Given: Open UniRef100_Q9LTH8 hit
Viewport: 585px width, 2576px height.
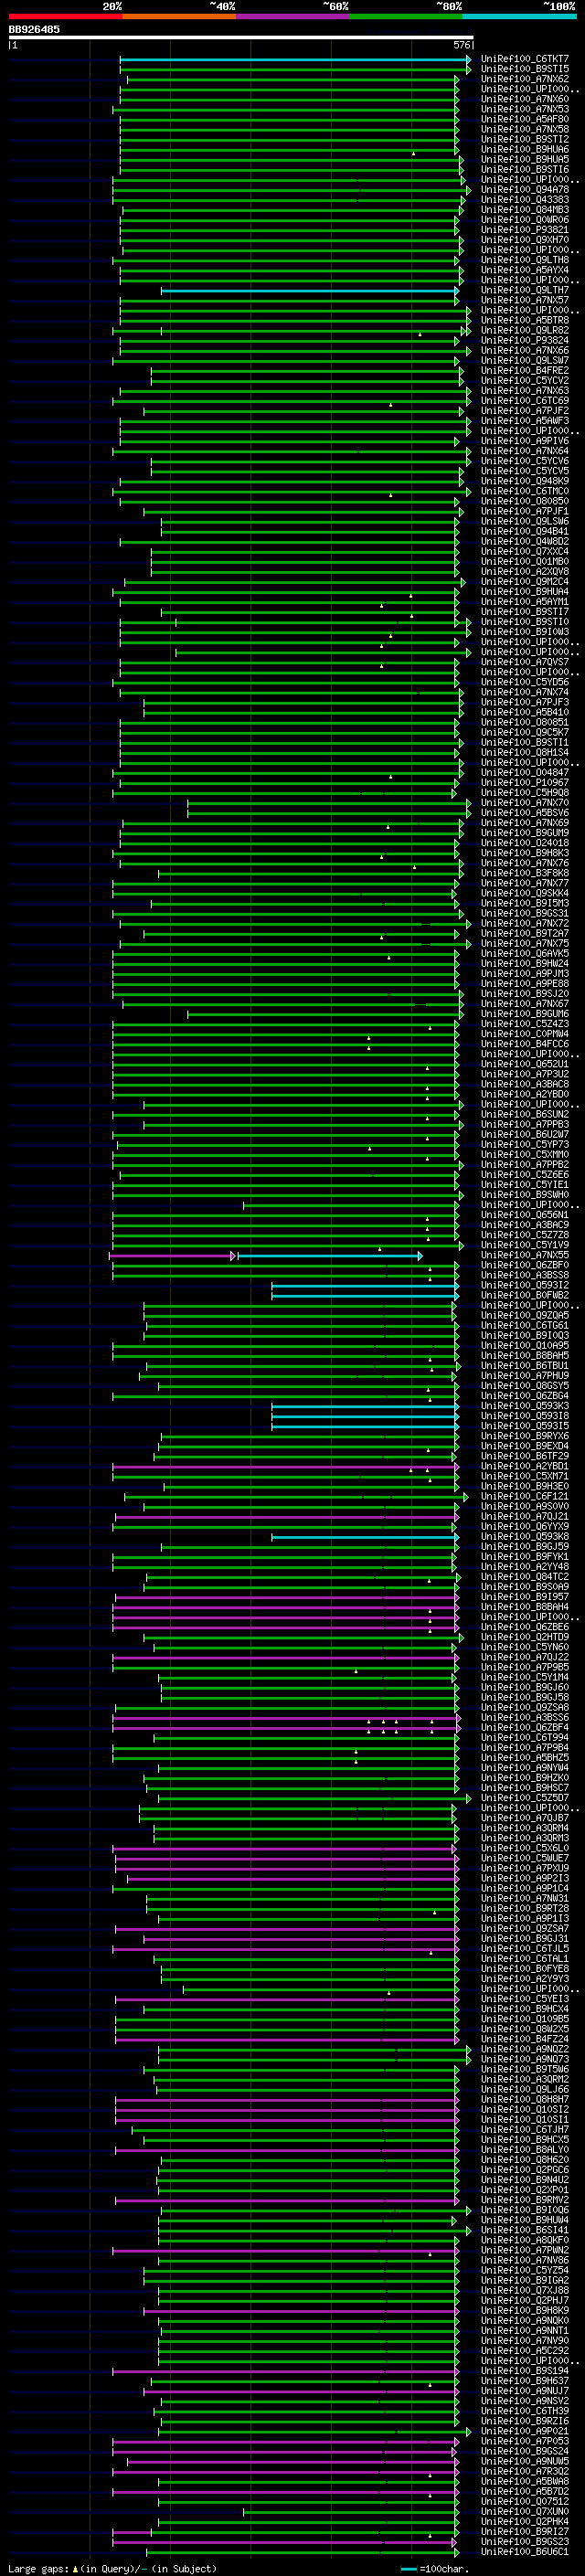Looking at the screenshot, I should pyautogui.click(x=525, y=260).
